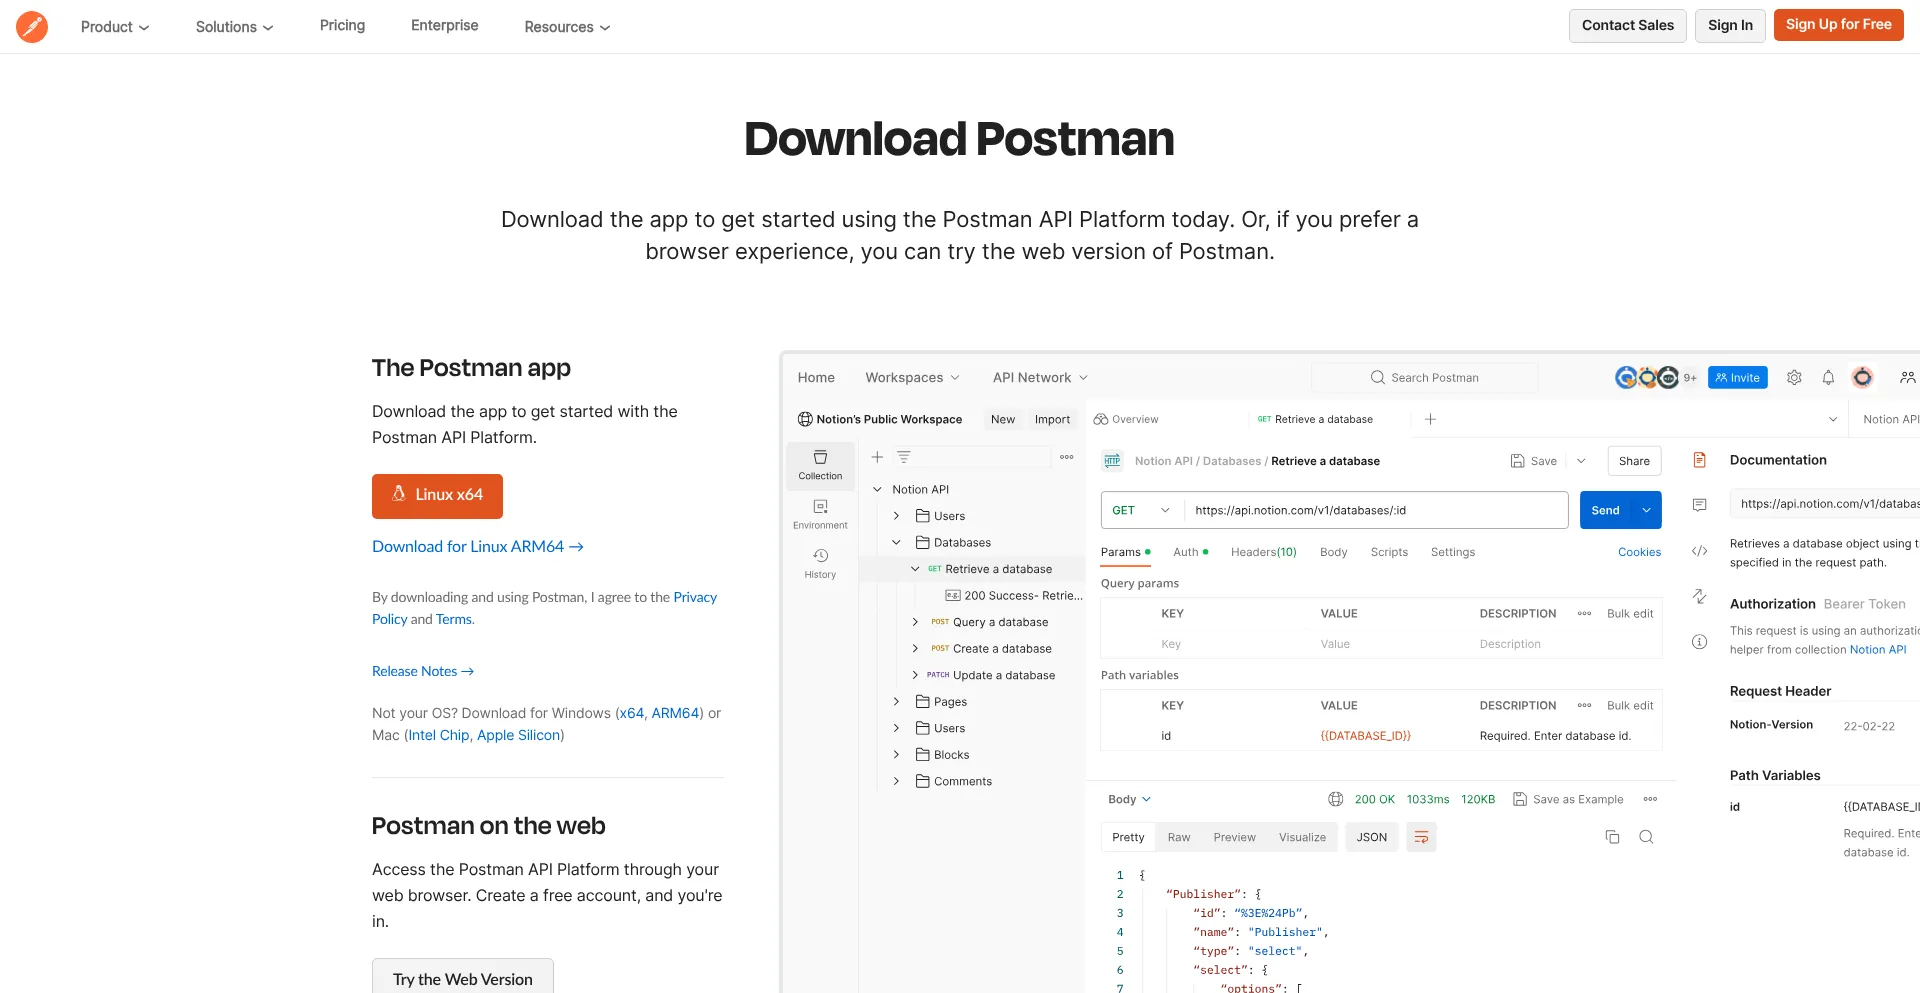The height and width of the screenshot is (993, 1920).
Task: Expand the Pages folder
Action: pos(896,701)
